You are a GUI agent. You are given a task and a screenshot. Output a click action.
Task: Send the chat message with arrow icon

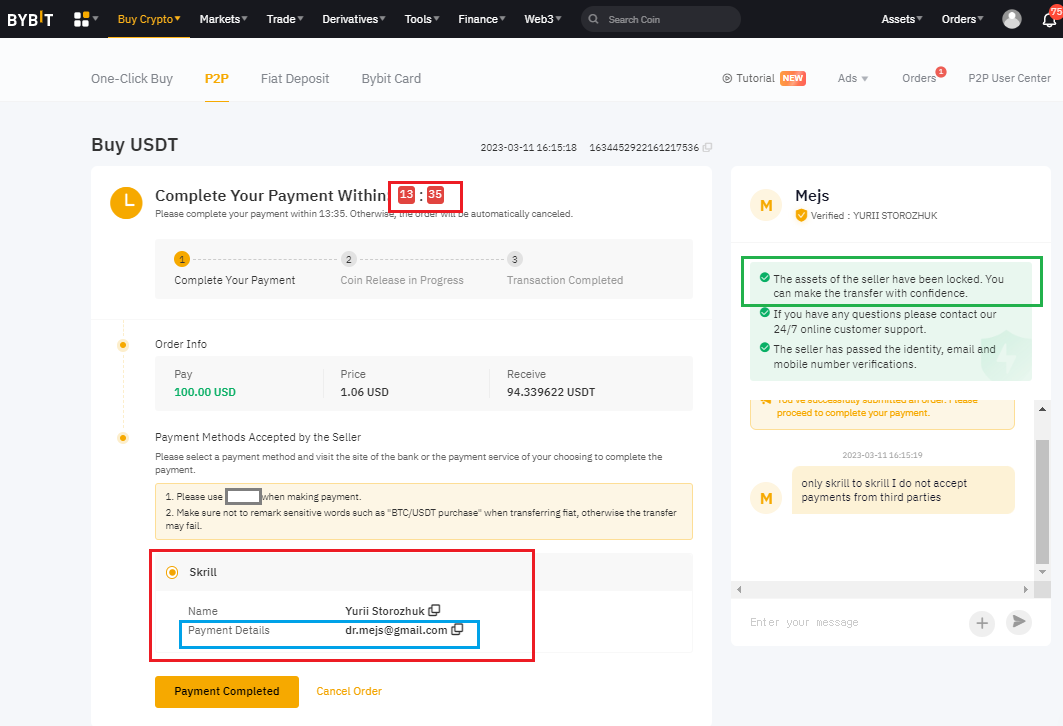[x=1019, y=622]
